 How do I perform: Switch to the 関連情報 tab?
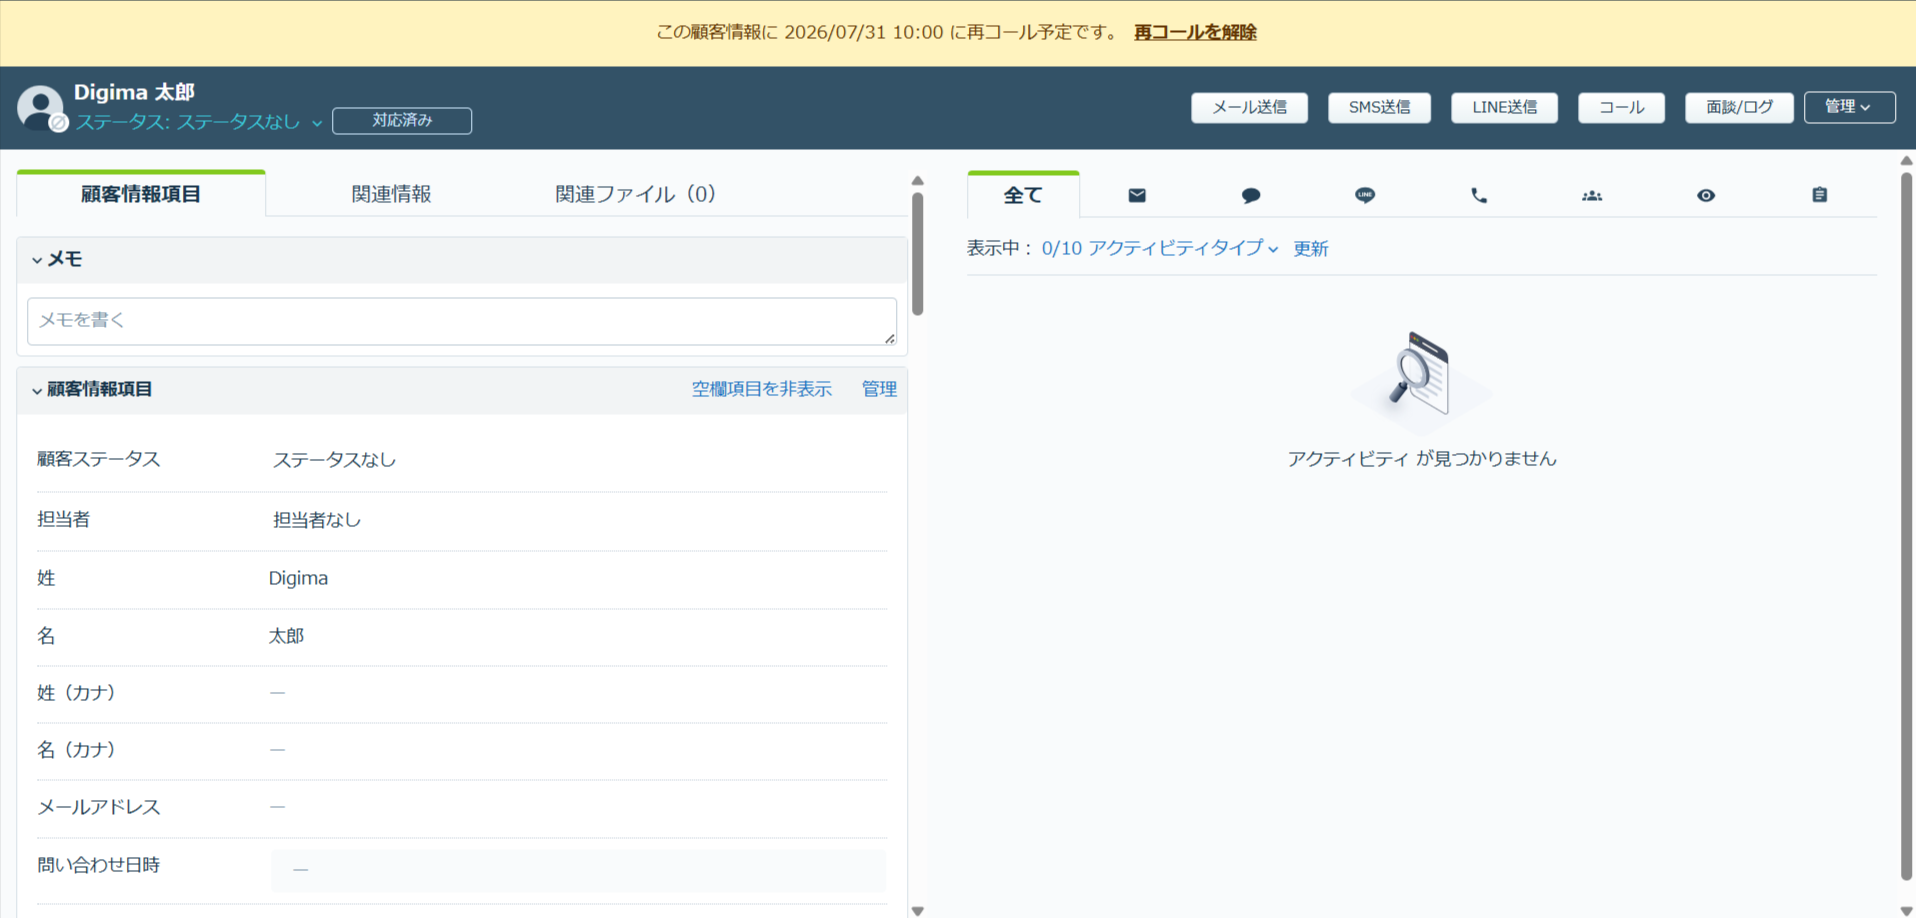(391, 194)
